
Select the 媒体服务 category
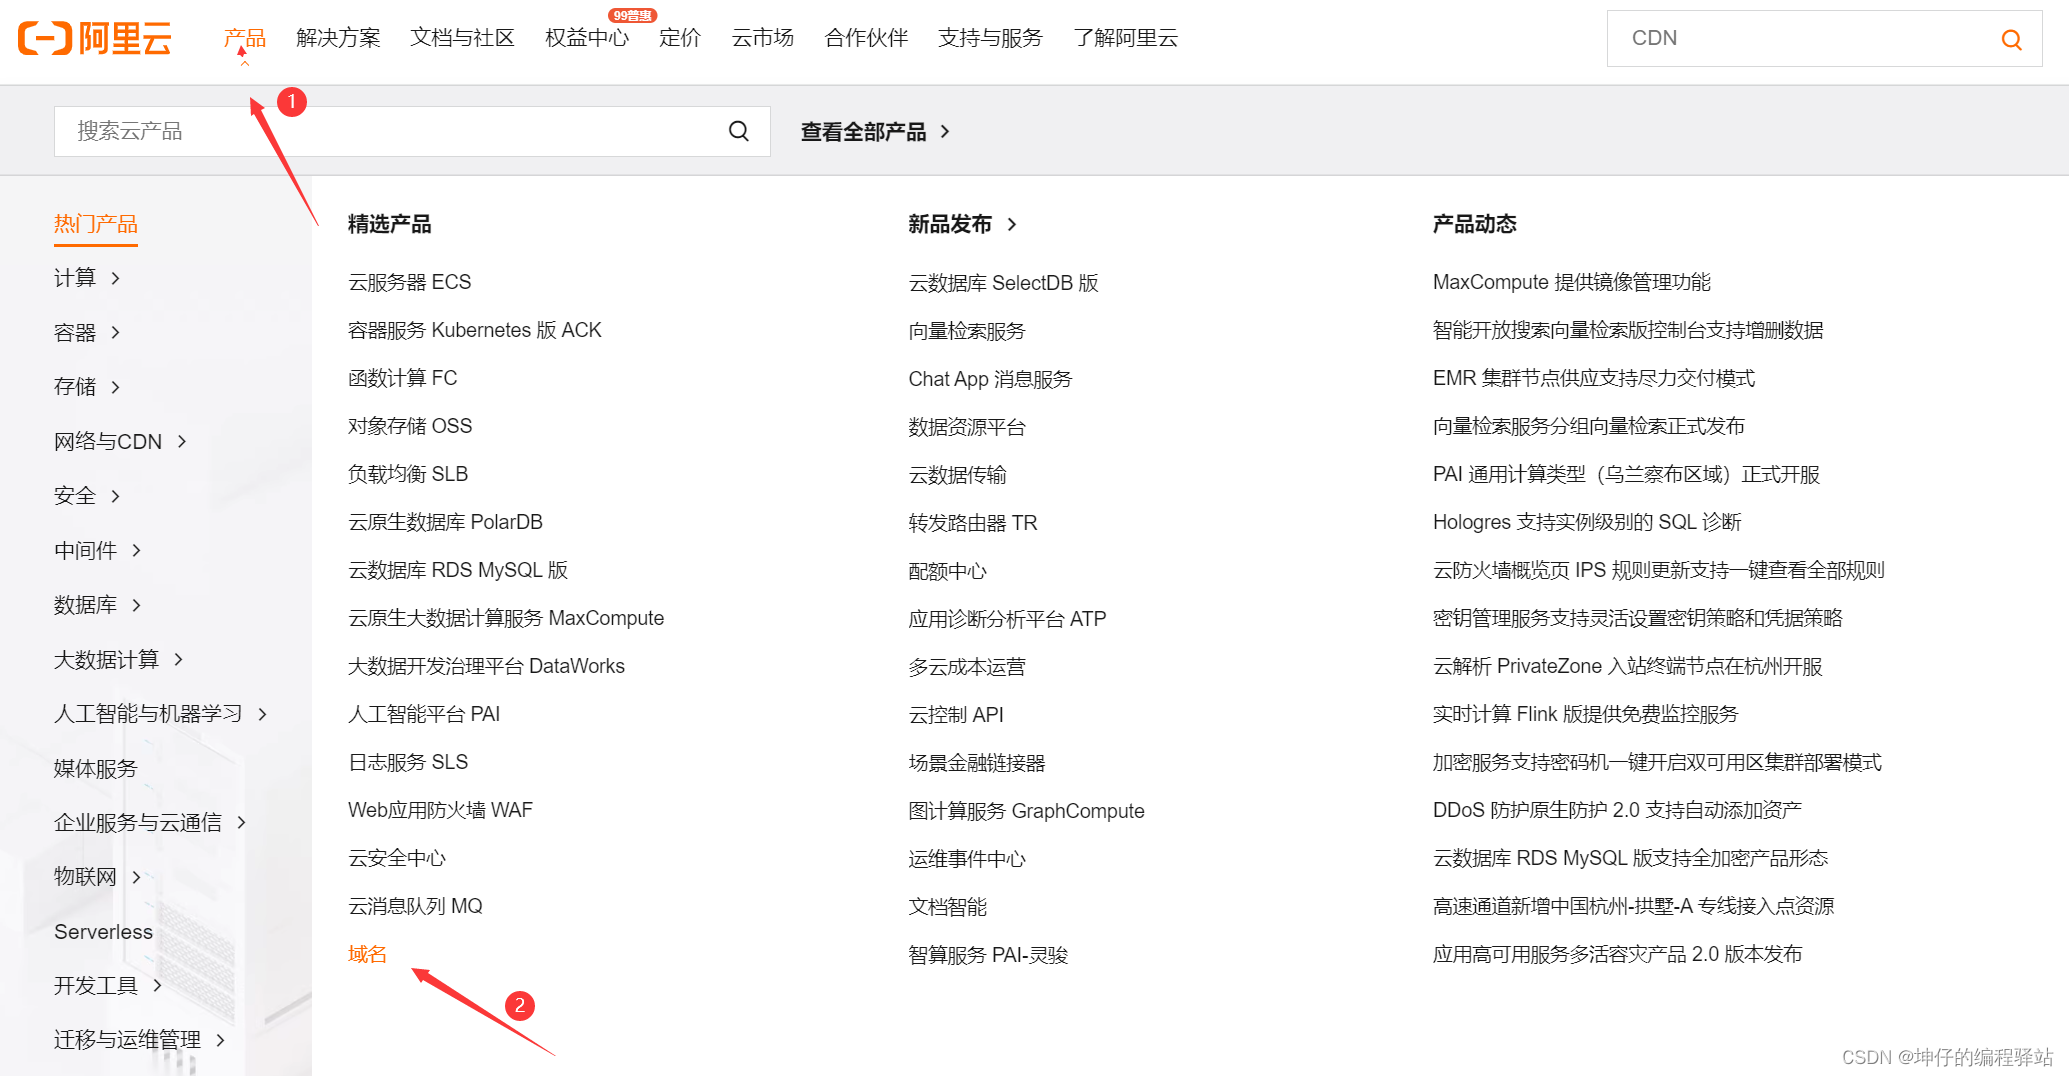point(96,768)
